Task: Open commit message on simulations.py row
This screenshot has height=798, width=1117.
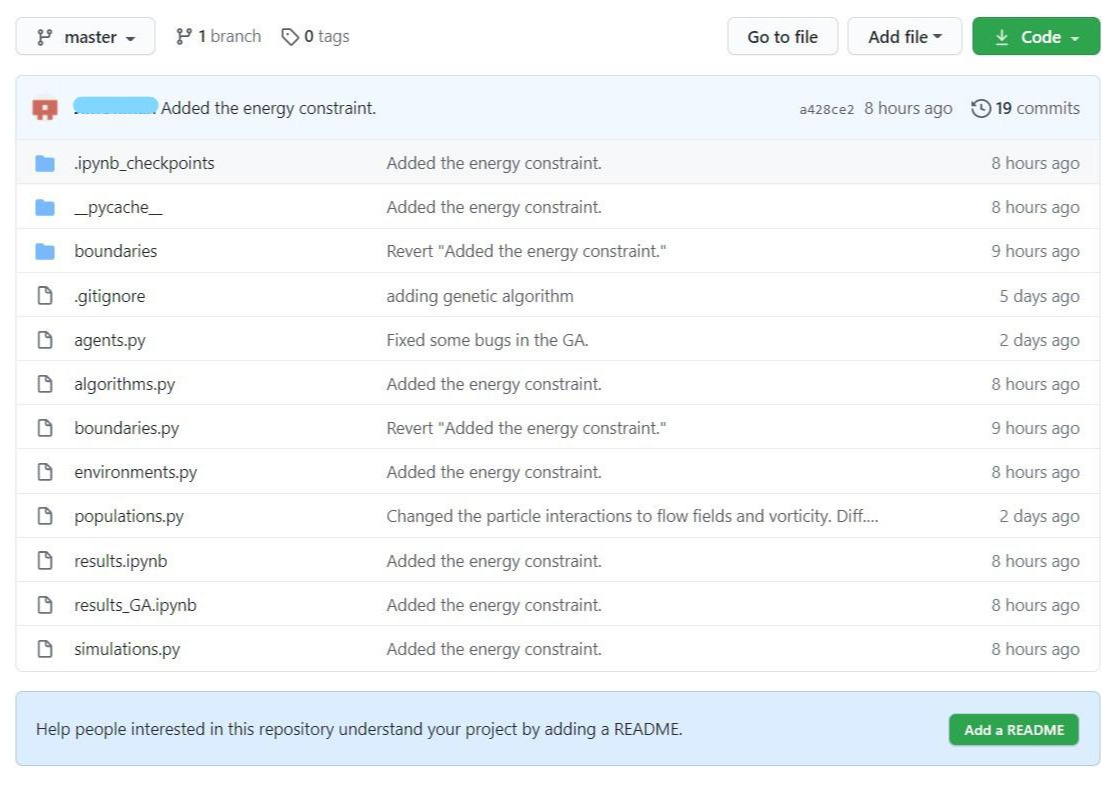Action: click(494, 649)
